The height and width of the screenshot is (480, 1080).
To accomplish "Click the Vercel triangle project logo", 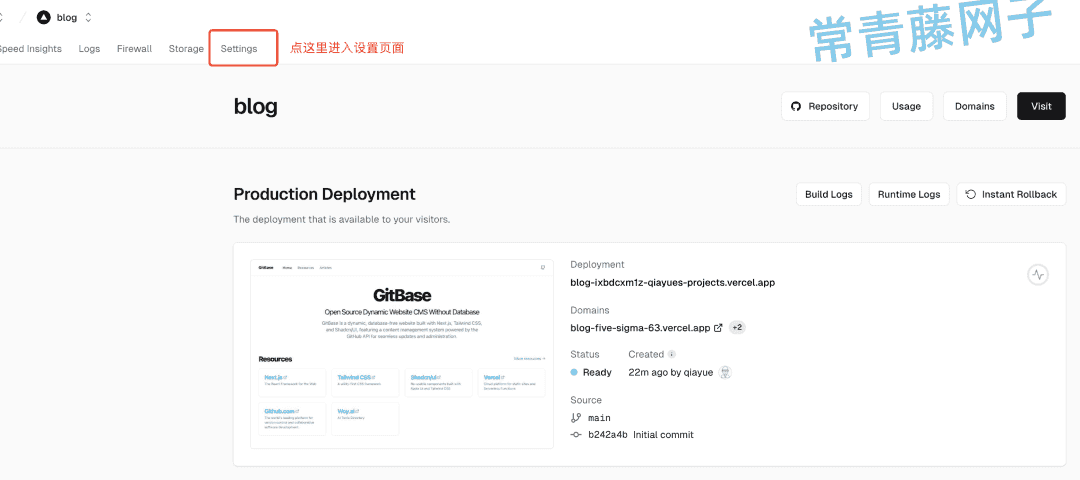I will [44, 18].
